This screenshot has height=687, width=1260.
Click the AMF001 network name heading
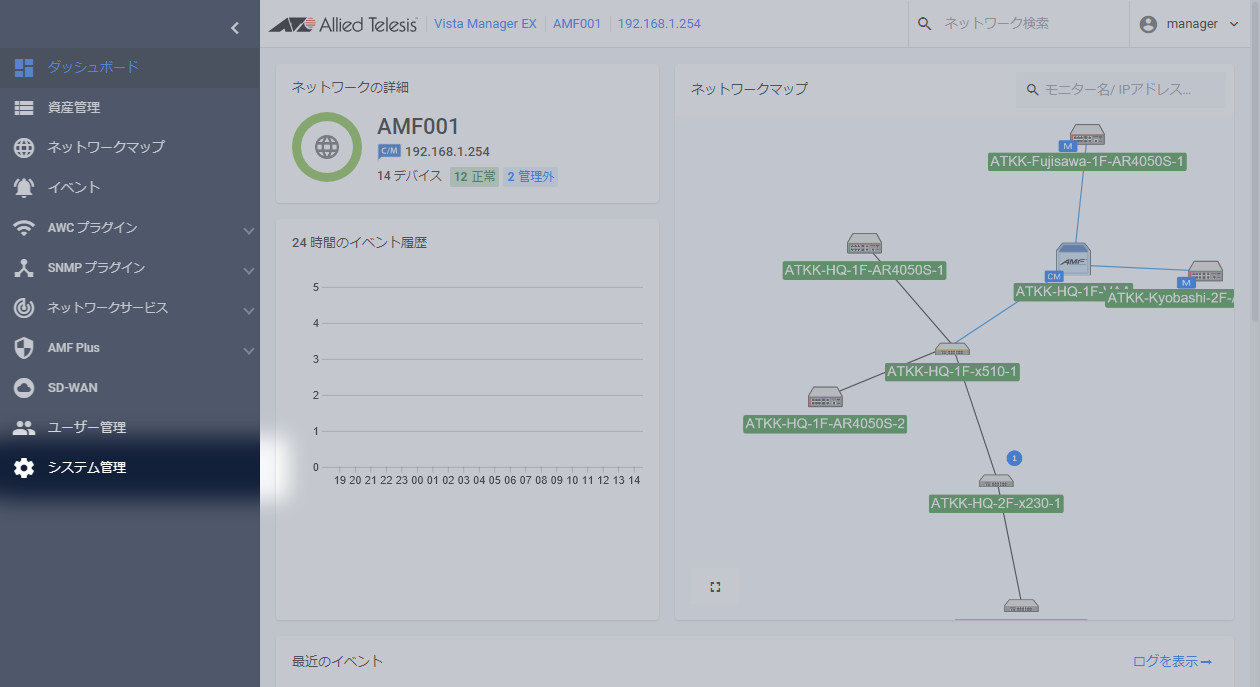click(x=418, y=127)
